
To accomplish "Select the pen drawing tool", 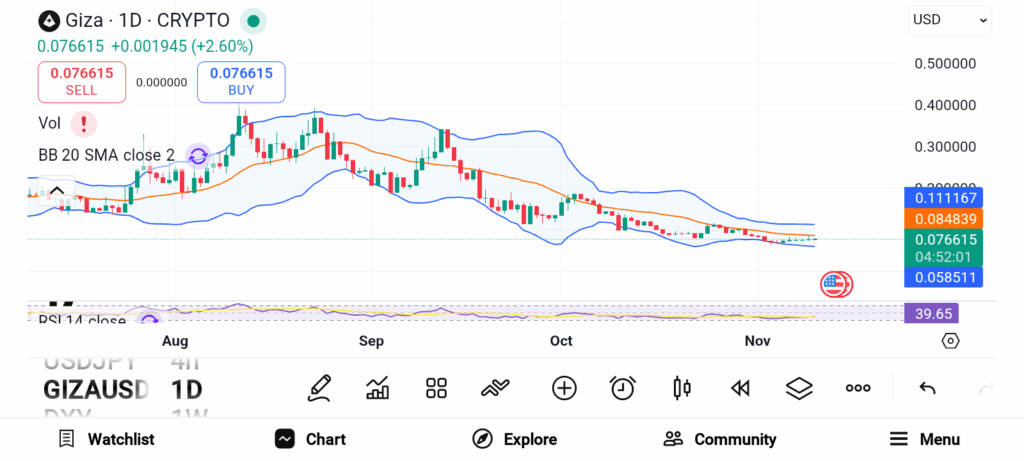I will click(x=319, y=388).
